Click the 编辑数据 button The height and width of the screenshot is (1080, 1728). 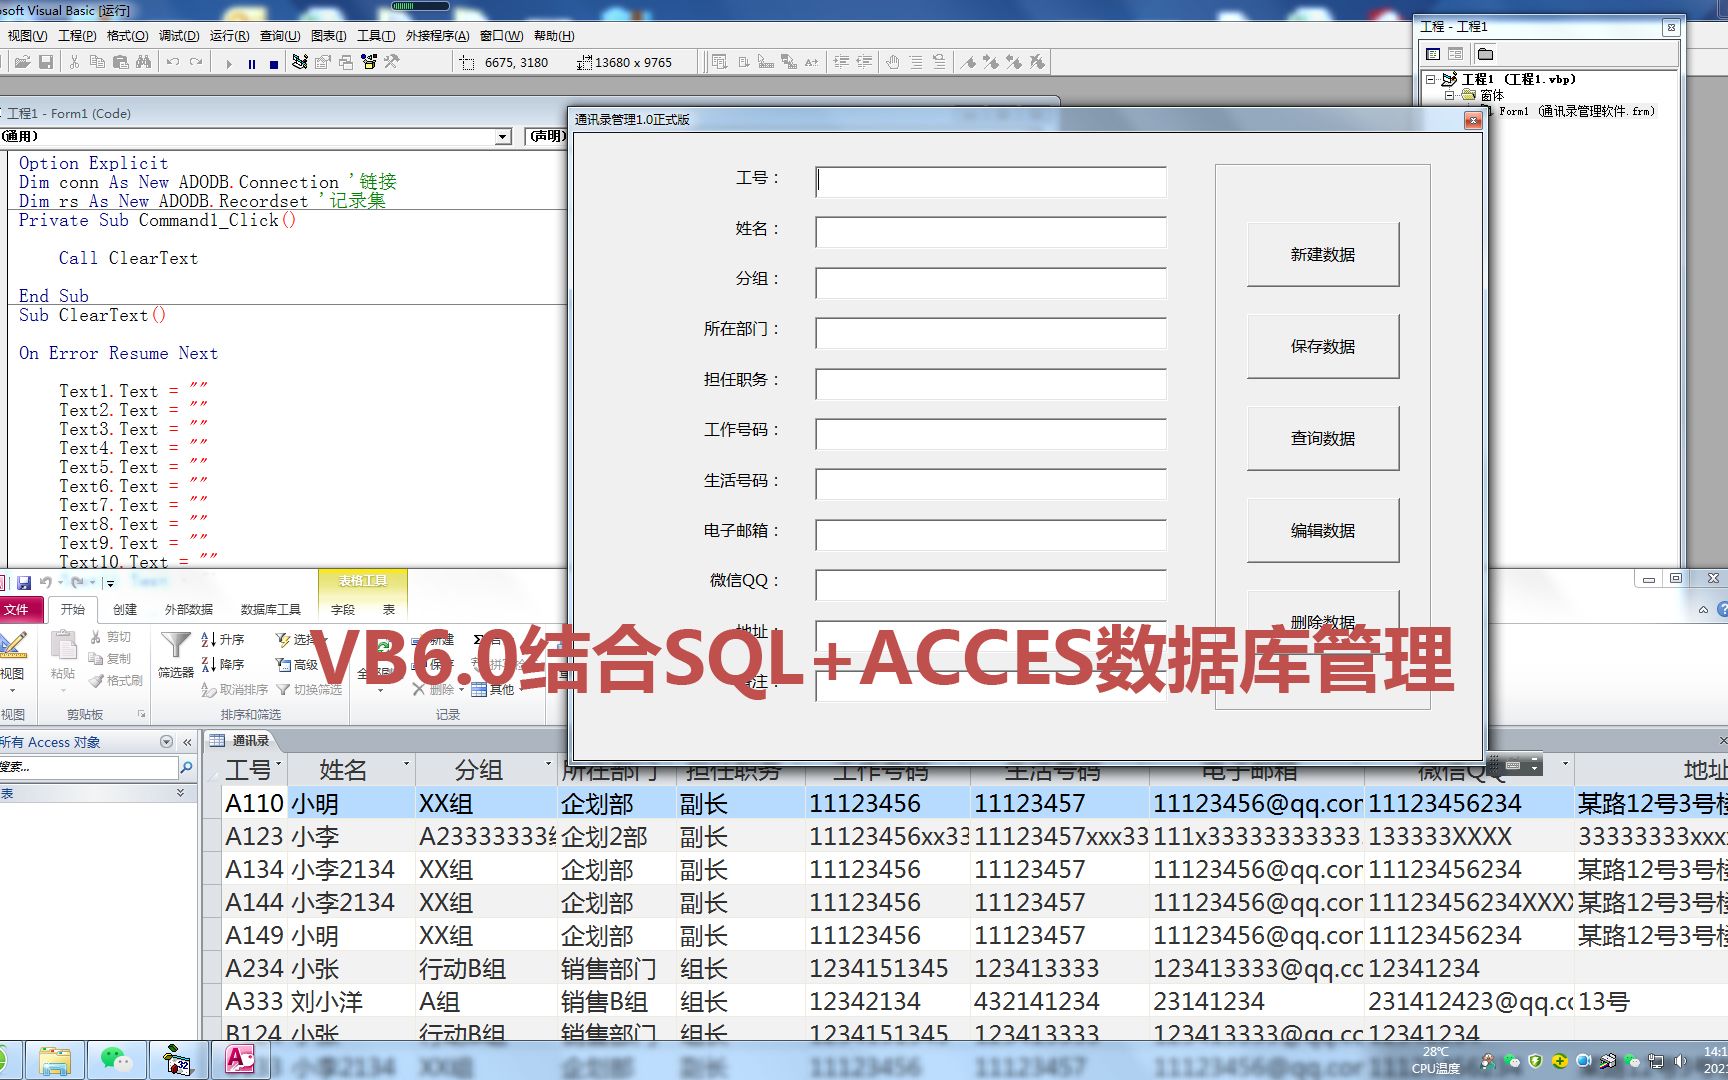click(x=1323, y=531)
